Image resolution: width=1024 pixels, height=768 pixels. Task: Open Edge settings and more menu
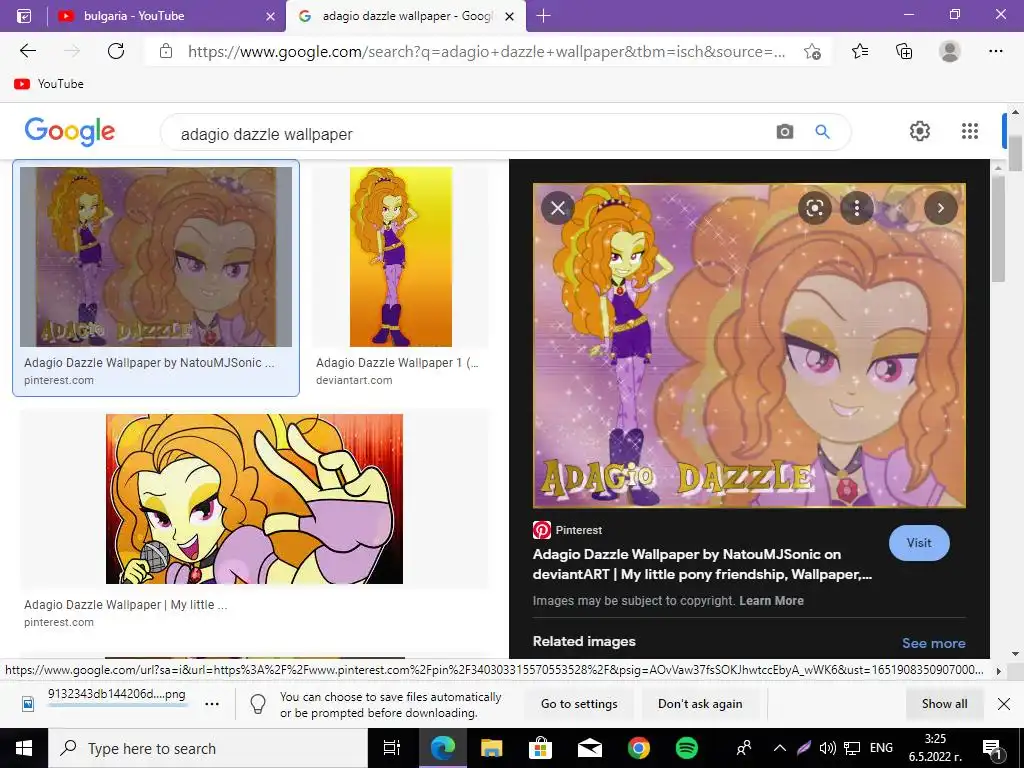click(995, 51)
